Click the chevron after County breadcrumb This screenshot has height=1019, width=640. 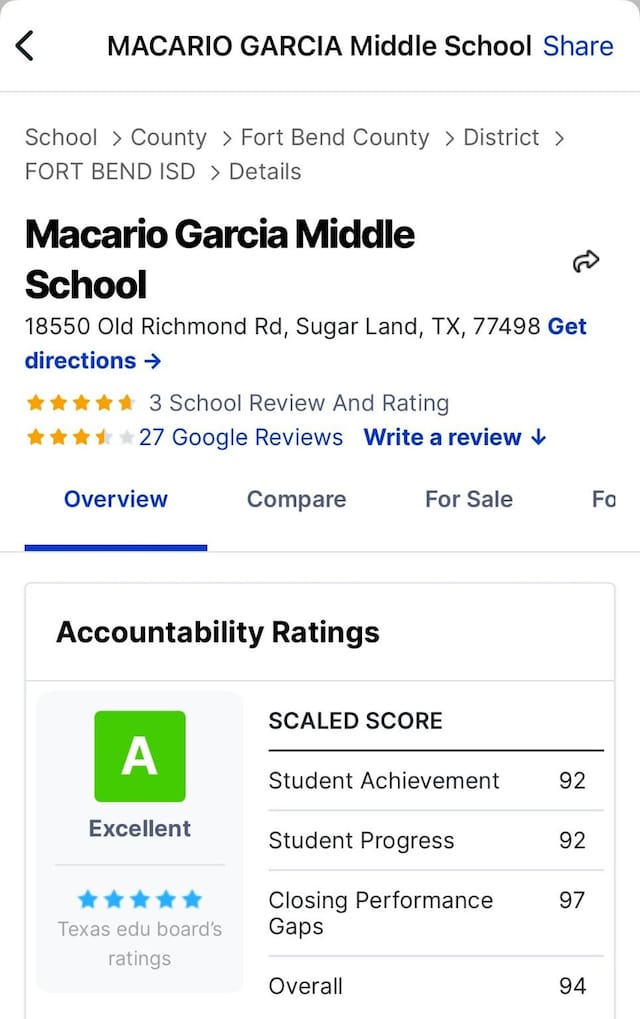click(226, 138)
